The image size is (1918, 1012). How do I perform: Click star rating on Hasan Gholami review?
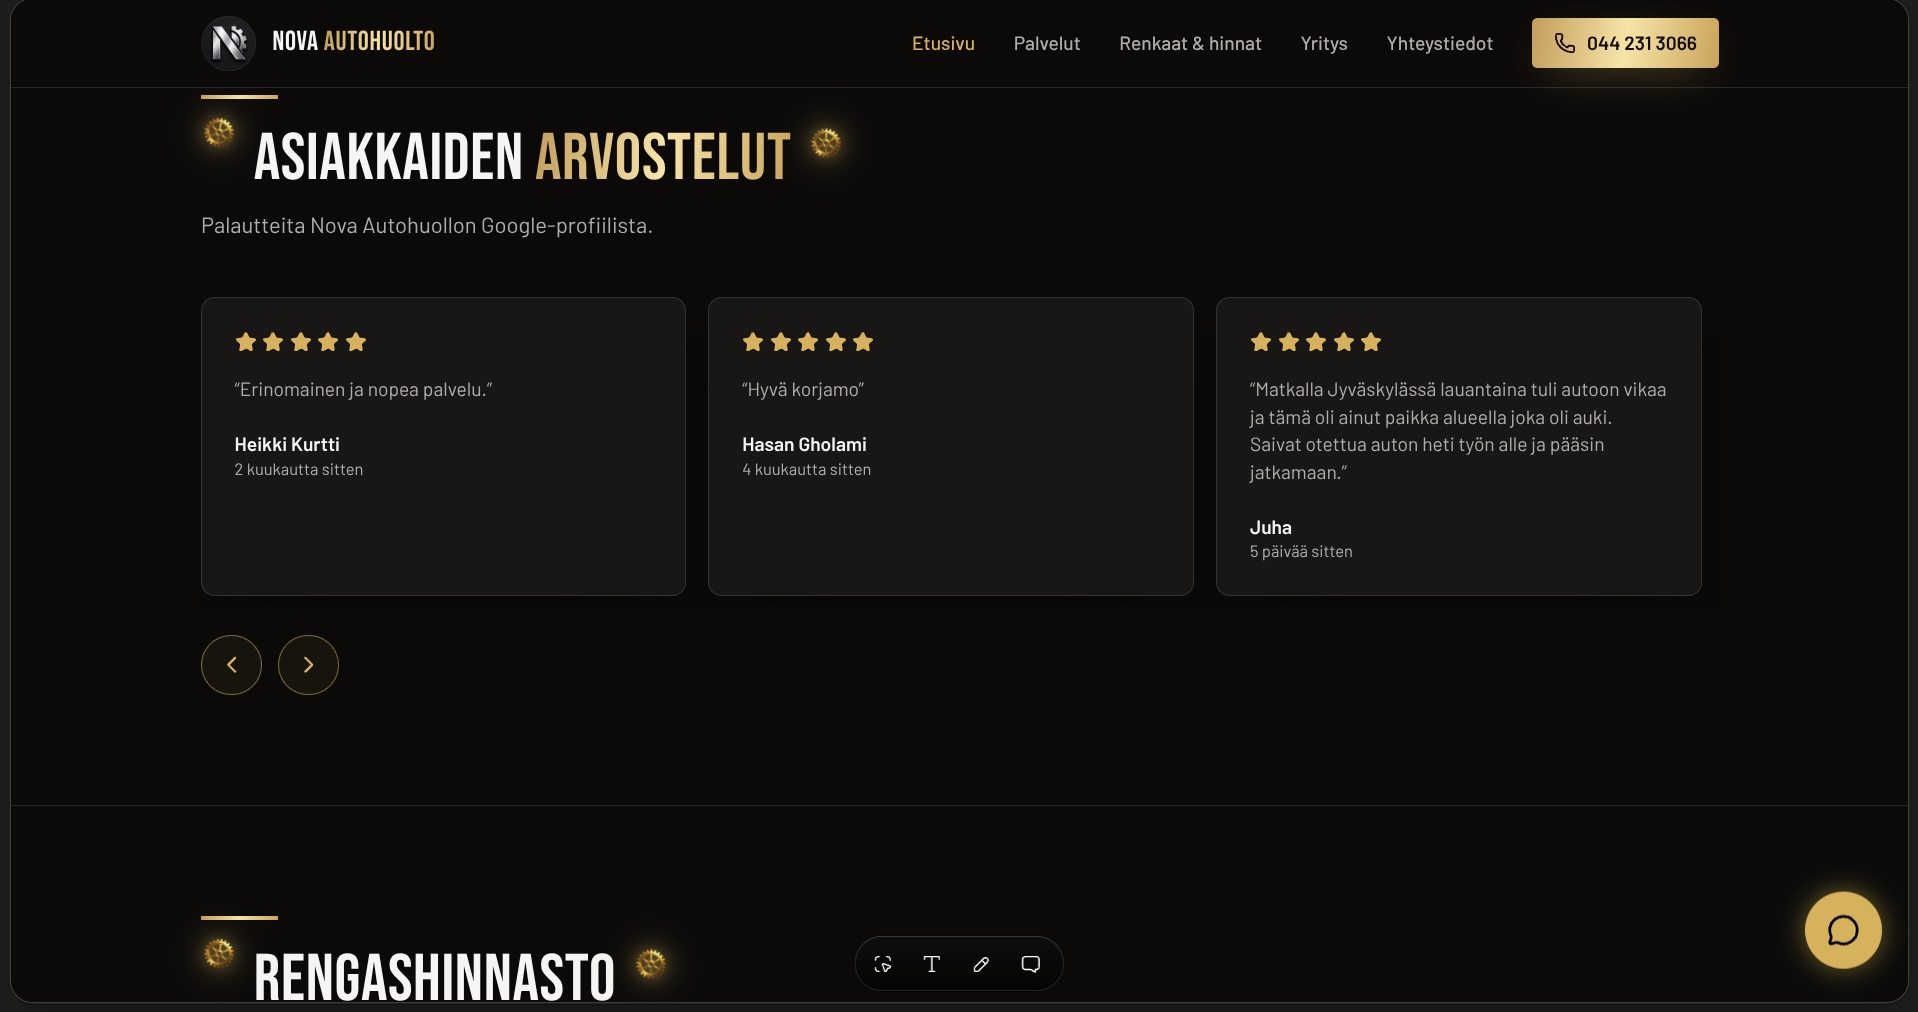point(808,342)
